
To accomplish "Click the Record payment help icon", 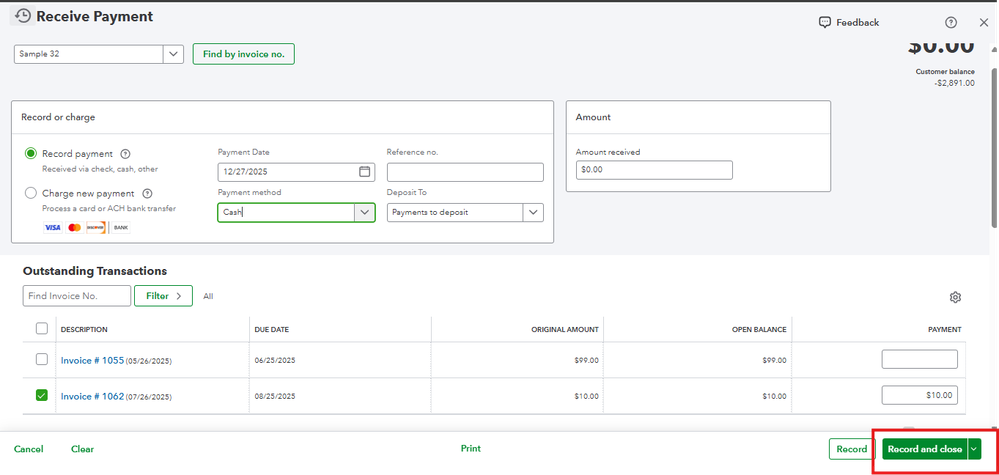I will pyautogui.click(x=126, y=153).
